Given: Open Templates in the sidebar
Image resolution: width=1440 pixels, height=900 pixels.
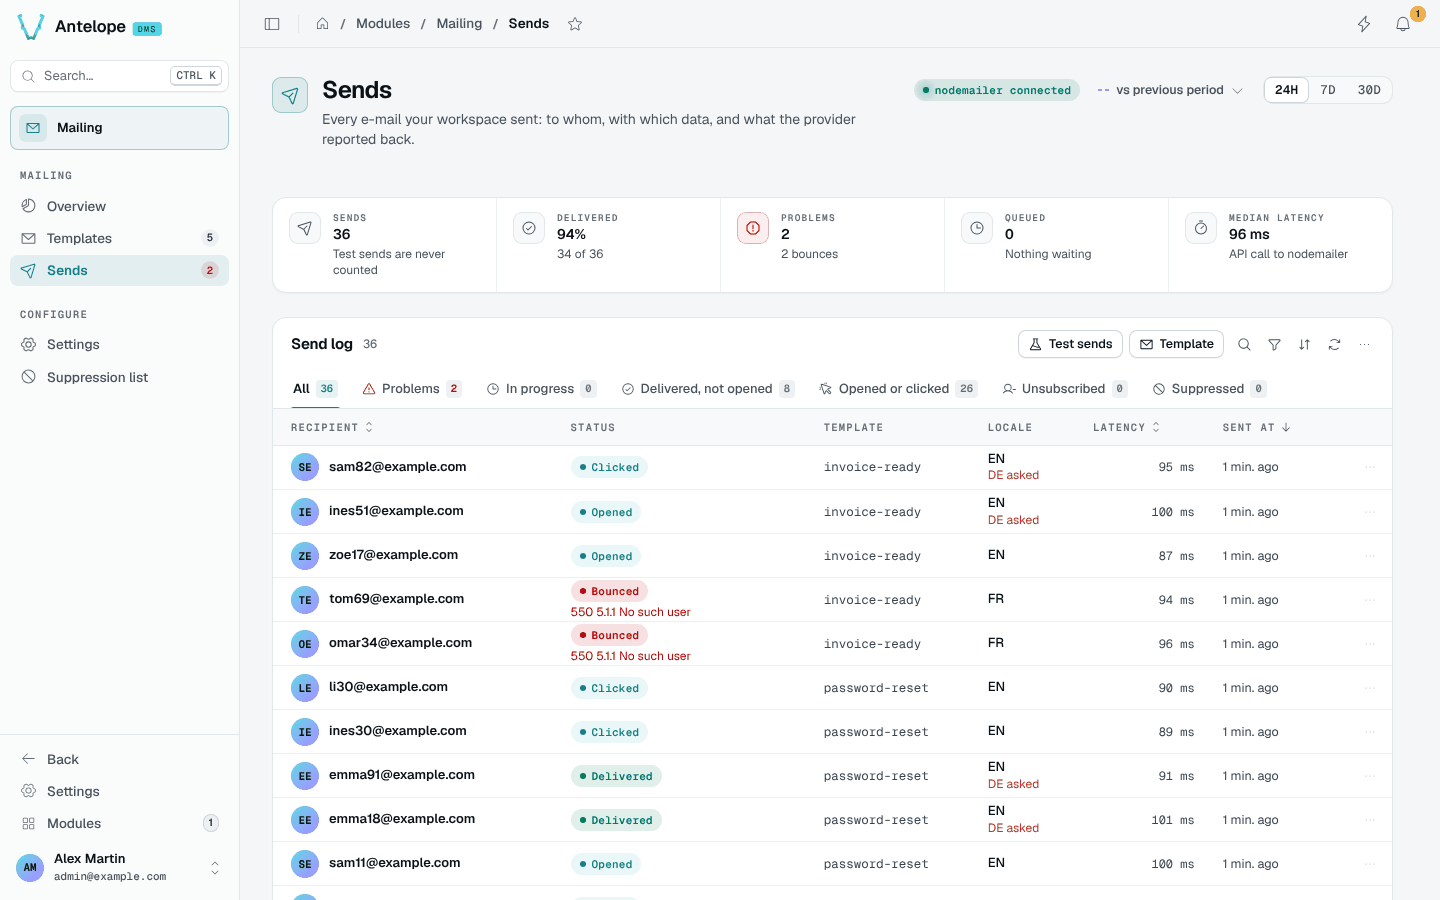Looking at the screenshot, I should click(x=119, y=238).
